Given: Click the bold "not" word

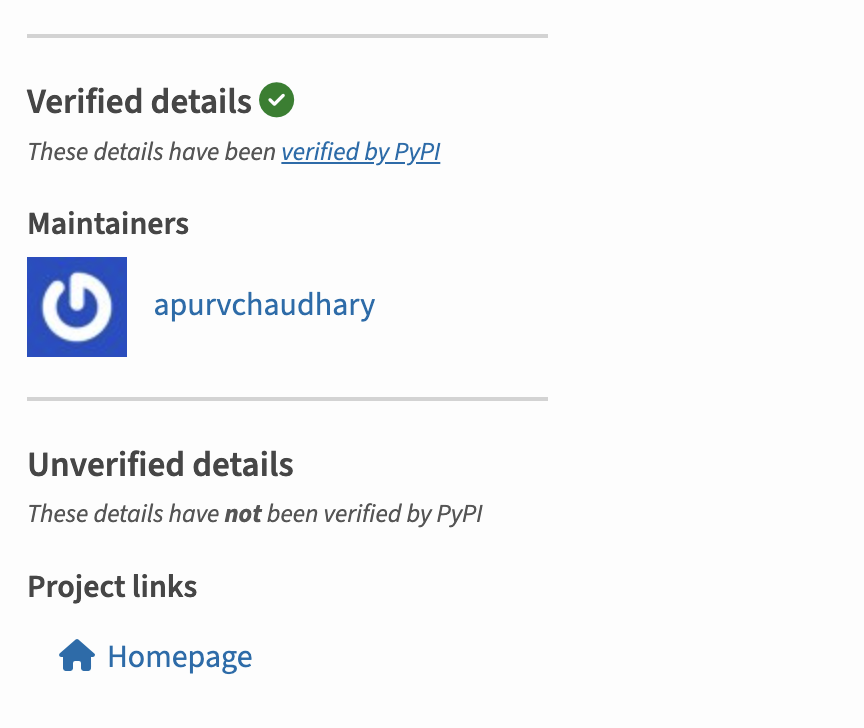Looking at the screenshot, I should coord(243,514).
